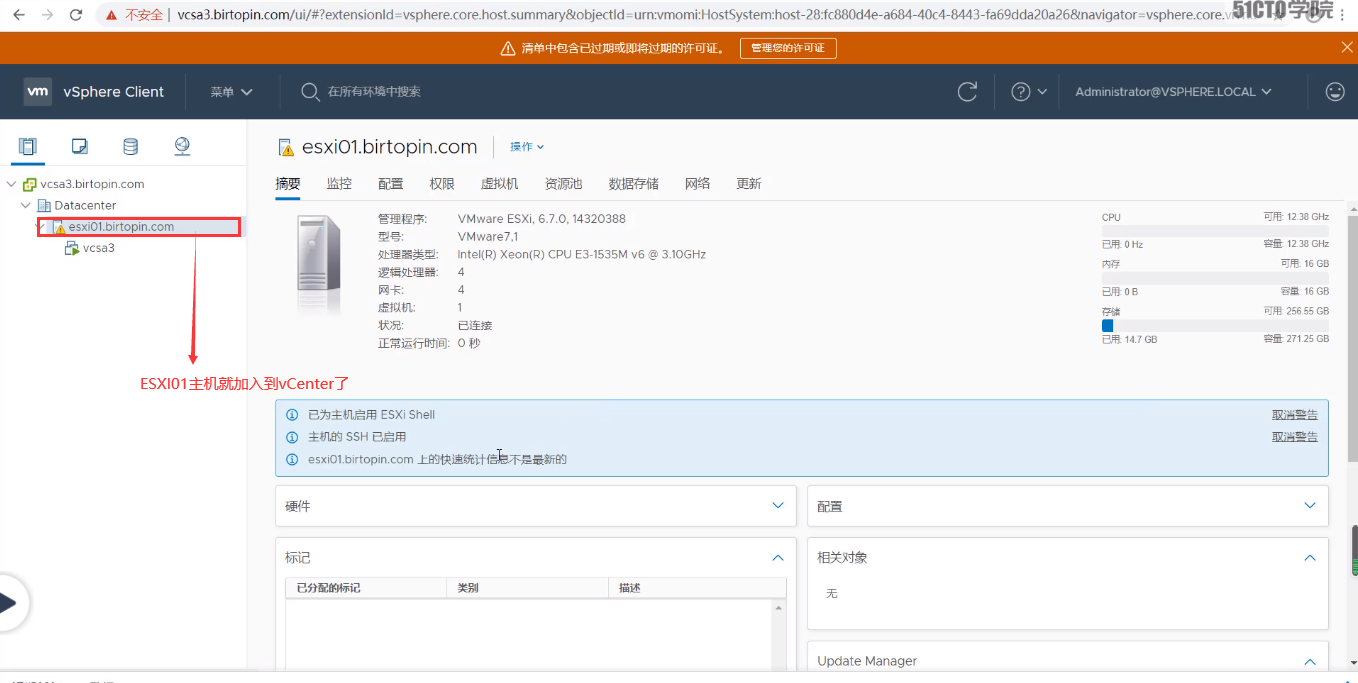Open the VMs and Templates view icon
The height and width of the screenshot is (683, 1358).
80,146
